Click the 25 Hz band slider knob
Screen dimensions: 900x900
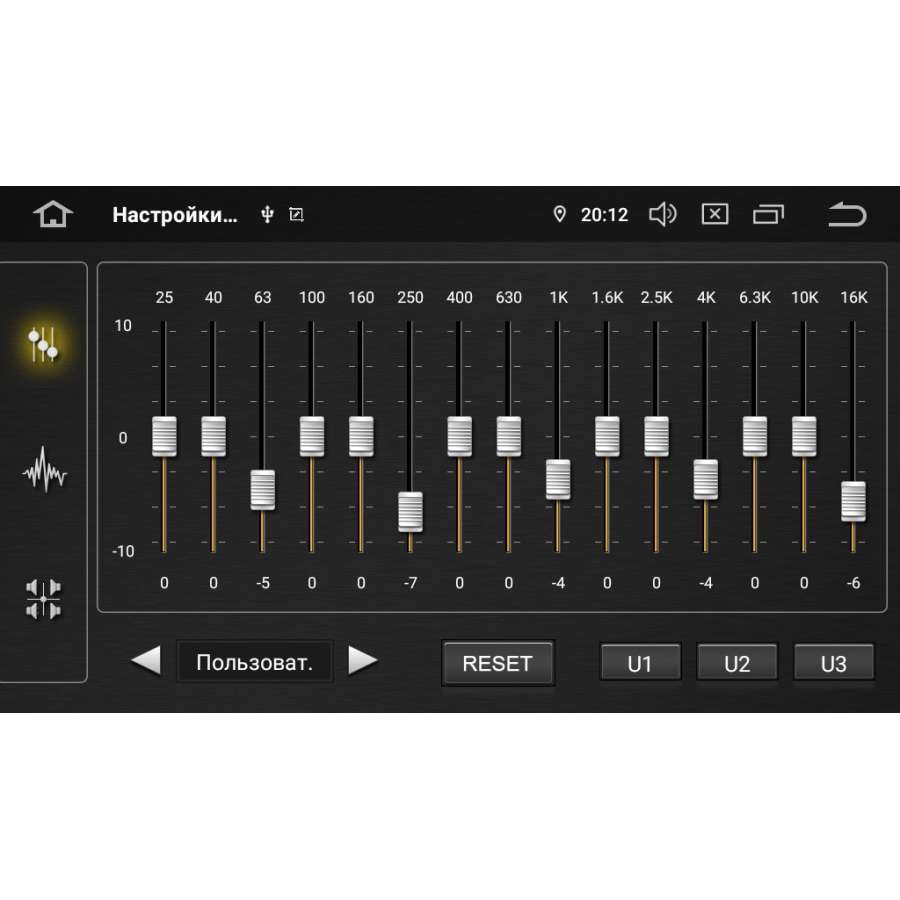(x=164, y=437)
